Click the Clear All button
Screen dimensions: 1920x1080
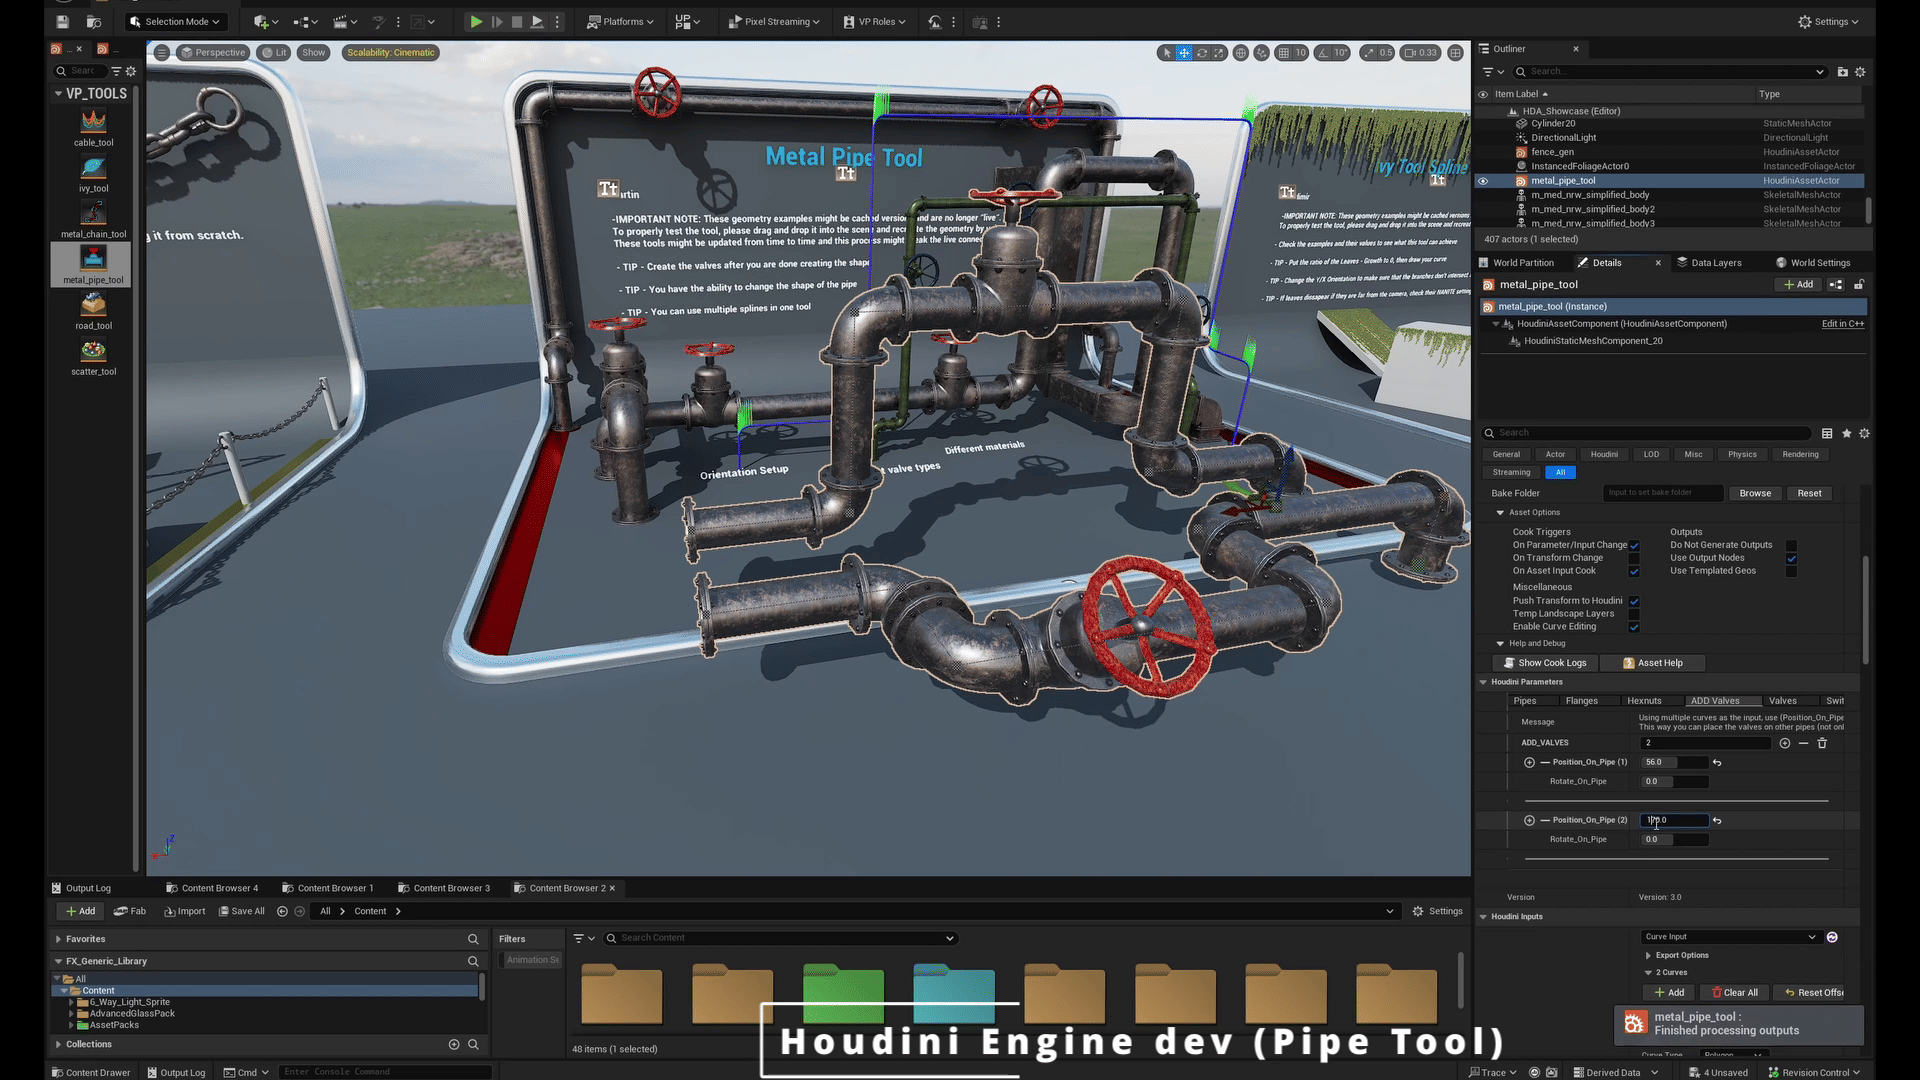pos(1735,993)
